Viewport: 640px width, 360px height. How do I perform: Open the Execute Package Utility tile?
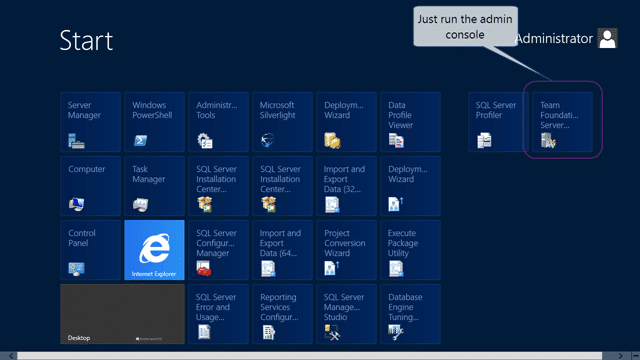(x=411, y=250)
